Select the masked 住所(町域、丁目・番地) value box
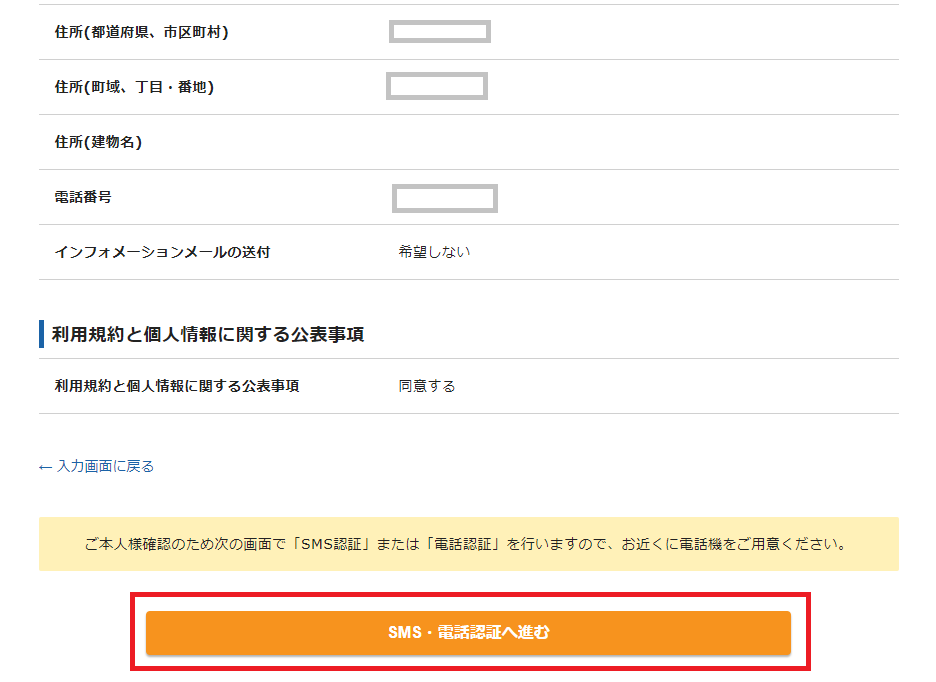 pos(437,86)
